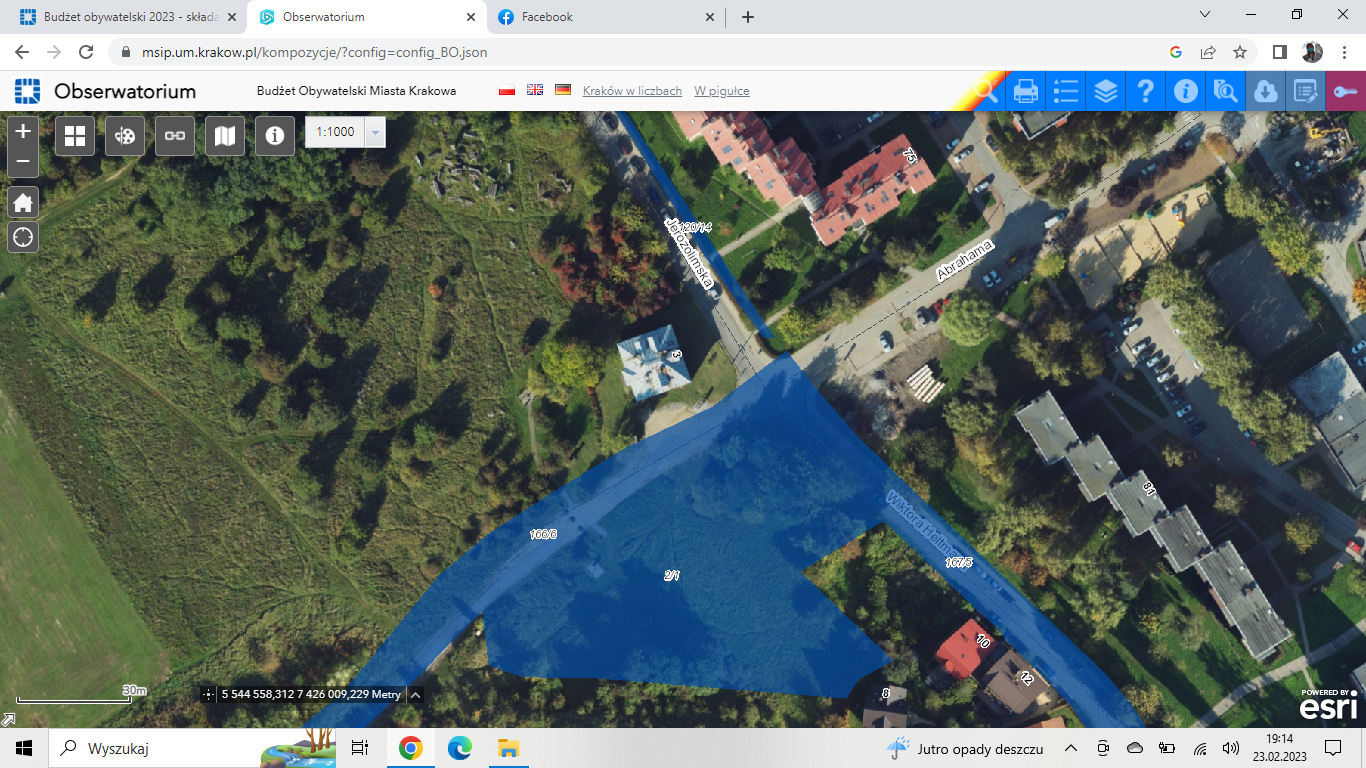
Task: Switch to the Facebook tab
Action: pyautogui.click(x=548, y=17)
